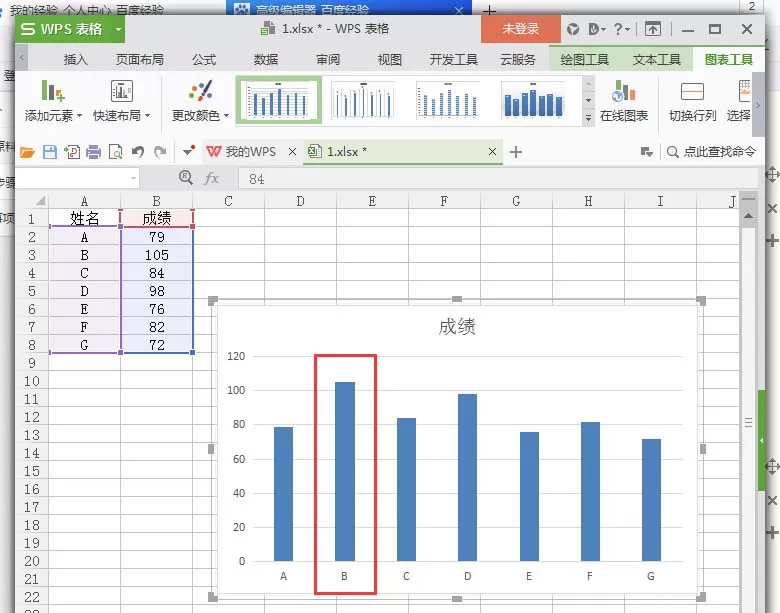
Task: Expand the chart style gallery dropdown
Action: (x=588, y=118)
